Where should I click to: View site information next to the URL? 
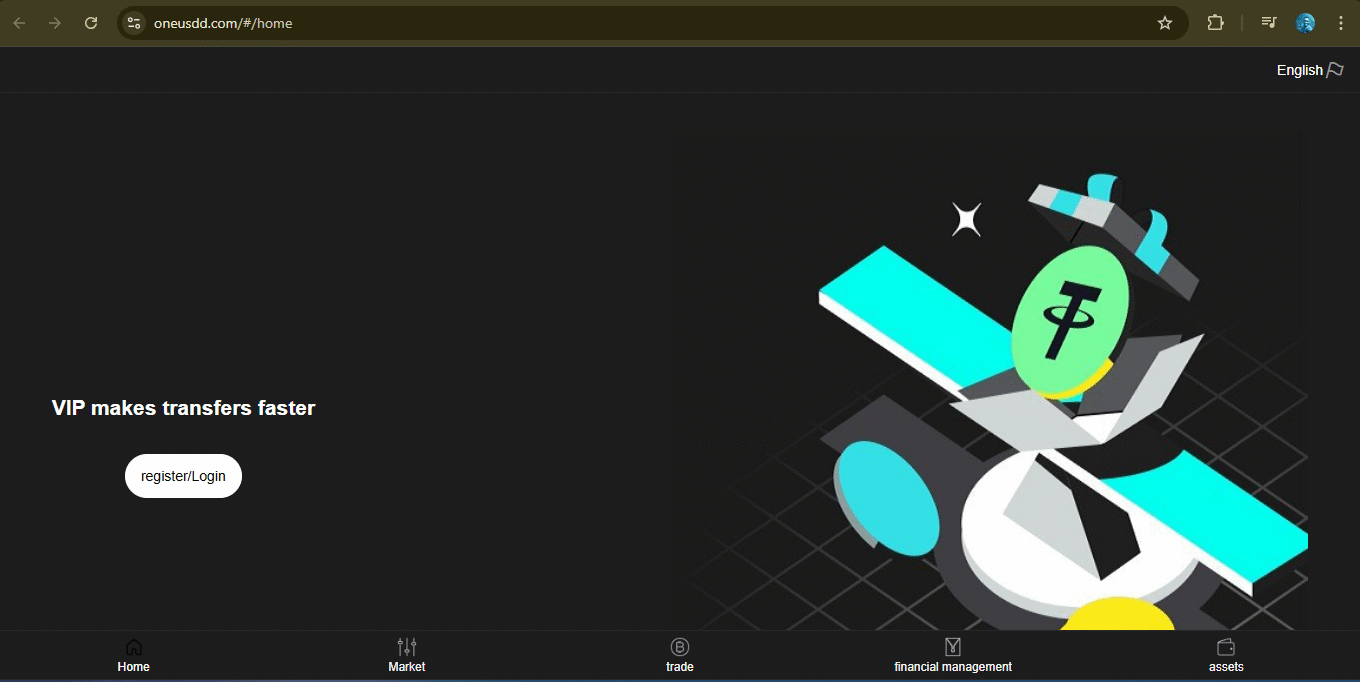coord(135,23)
